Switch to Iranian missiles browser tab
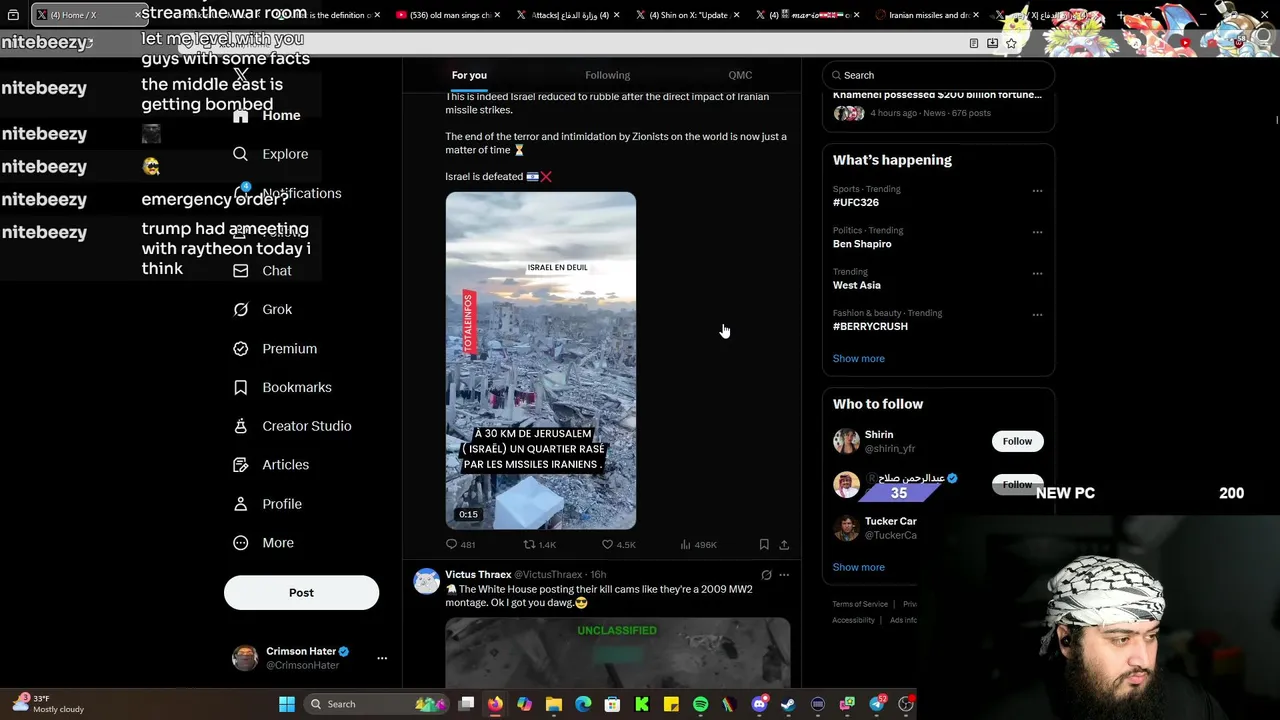The width and height of the screenshot is (1280, 720). pyautogui.click(x=928, y=15)
